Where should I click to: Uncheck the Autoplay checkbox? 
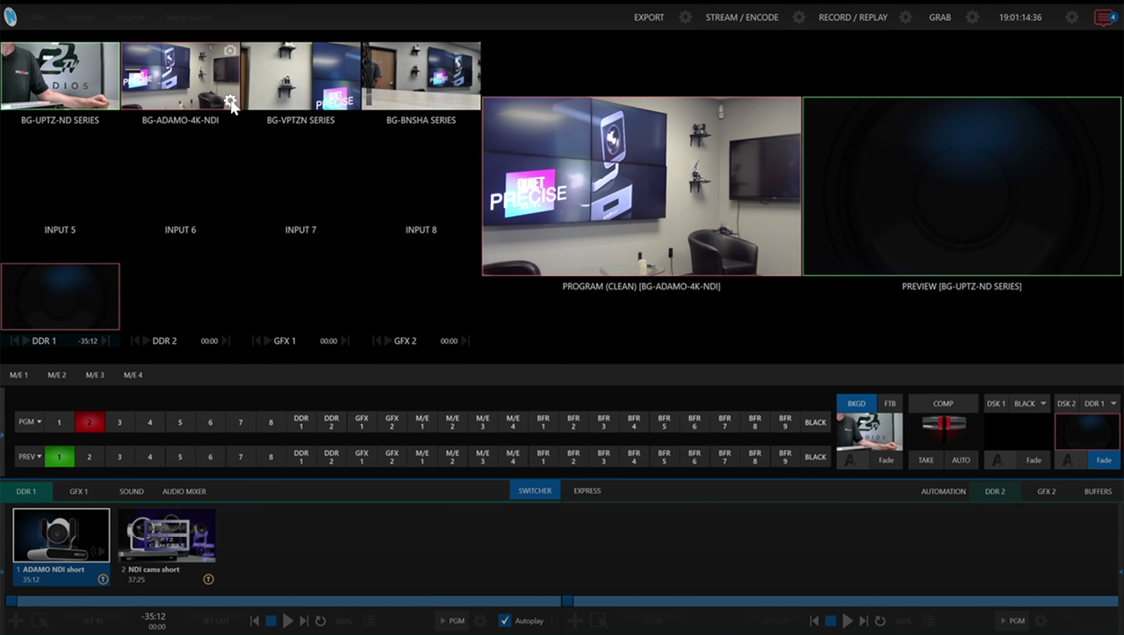coord(505,621)
